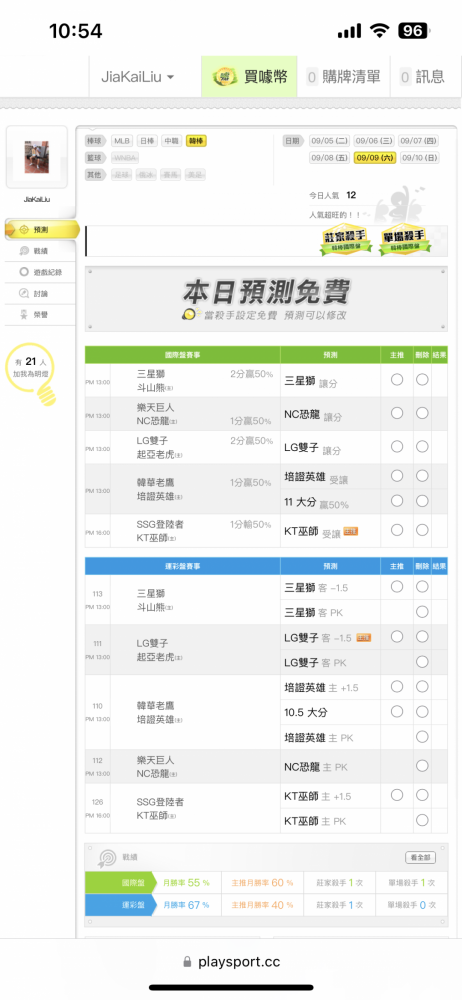Open the 買噱幣 coin purchase icon
462x1000 pixels.
[225, 77]
